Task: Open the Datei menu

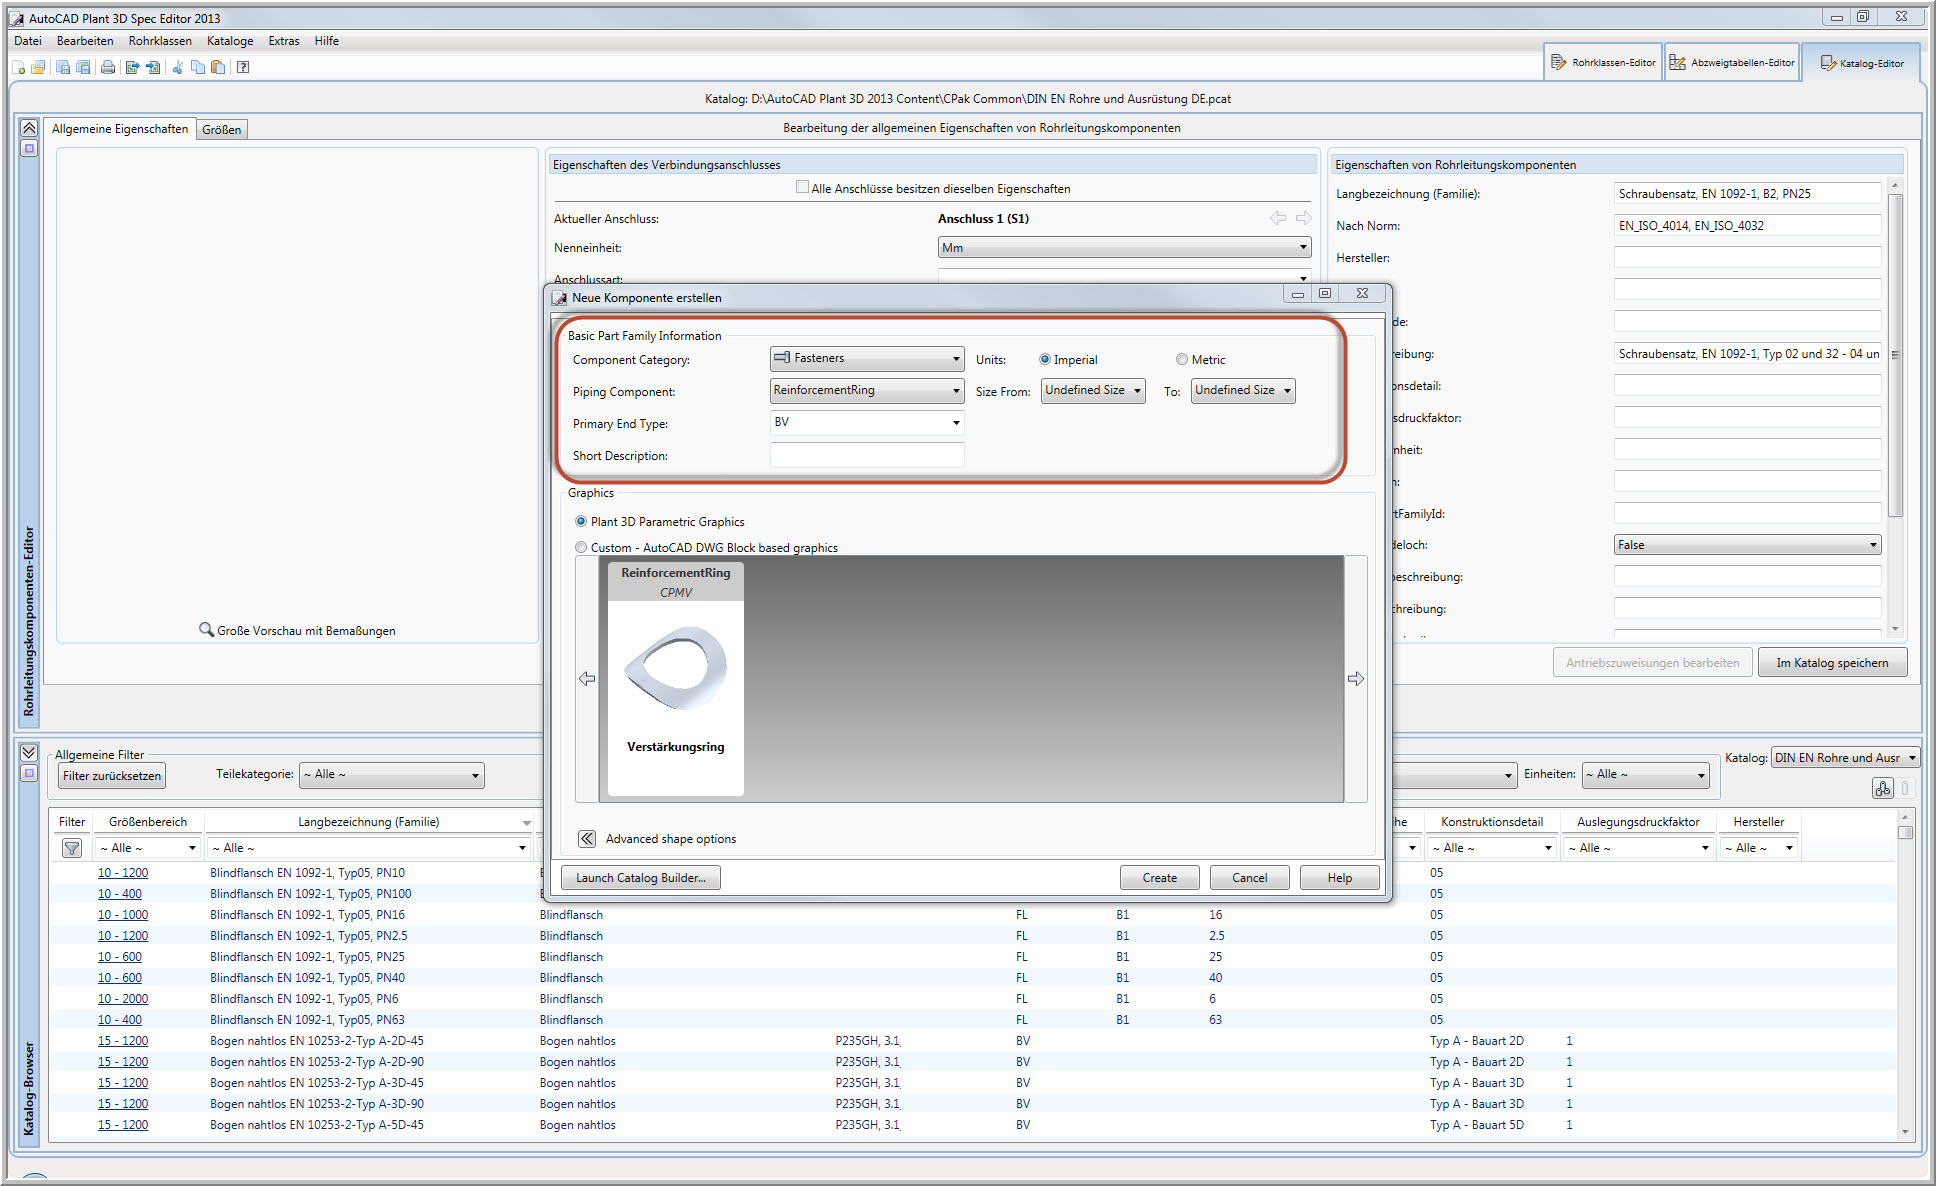Action: tap(28, 41)
